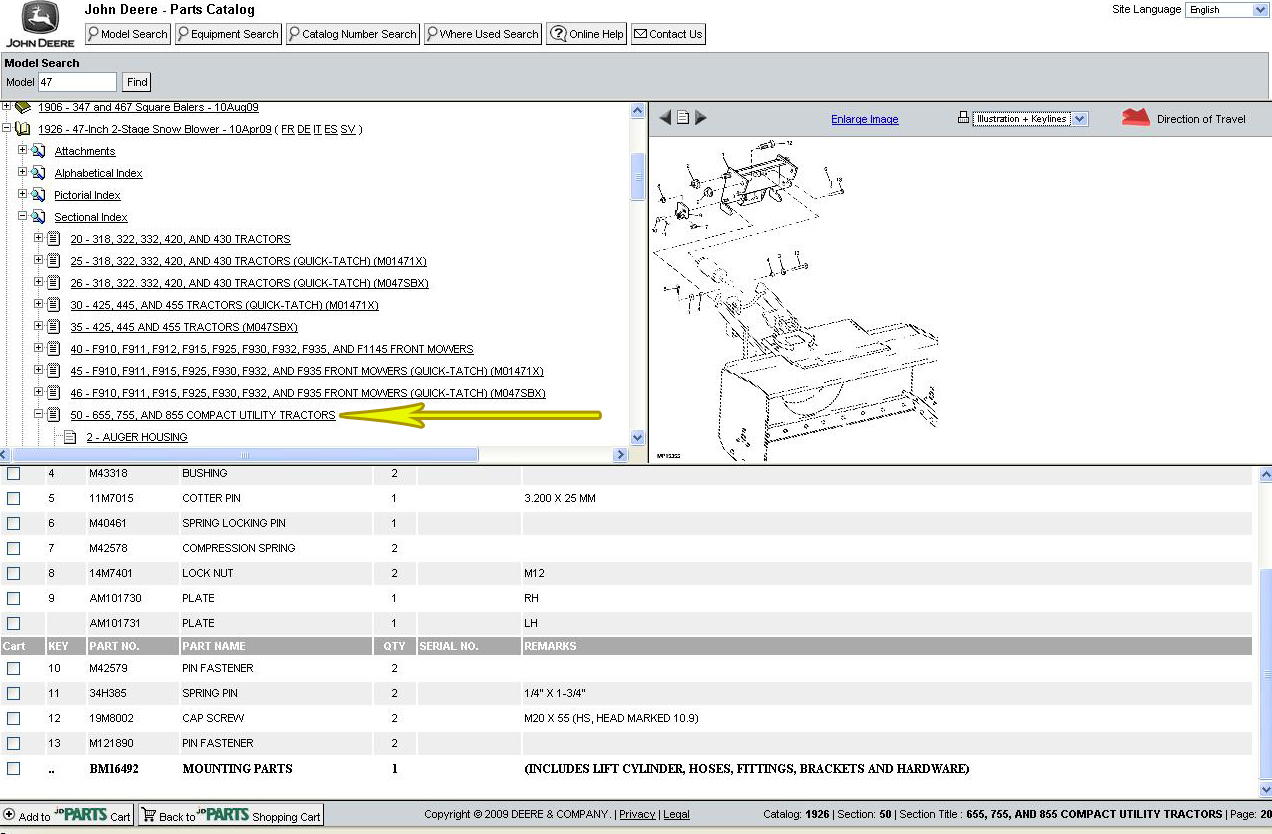Click the next illustration right arrow
This screenshot has width=1272, height=834.
[x=701, y=118]
